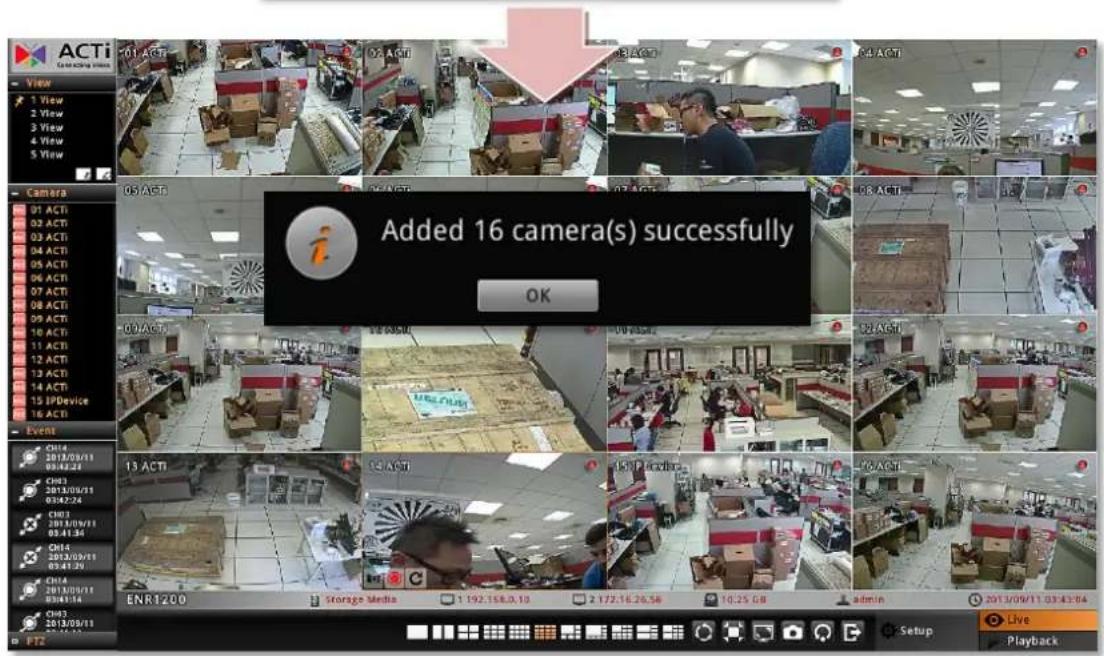The width and height of the screenshot is (1104, 656).
Task: Open CH03 event at 03:41:34
Action: (x=62, y=524)
